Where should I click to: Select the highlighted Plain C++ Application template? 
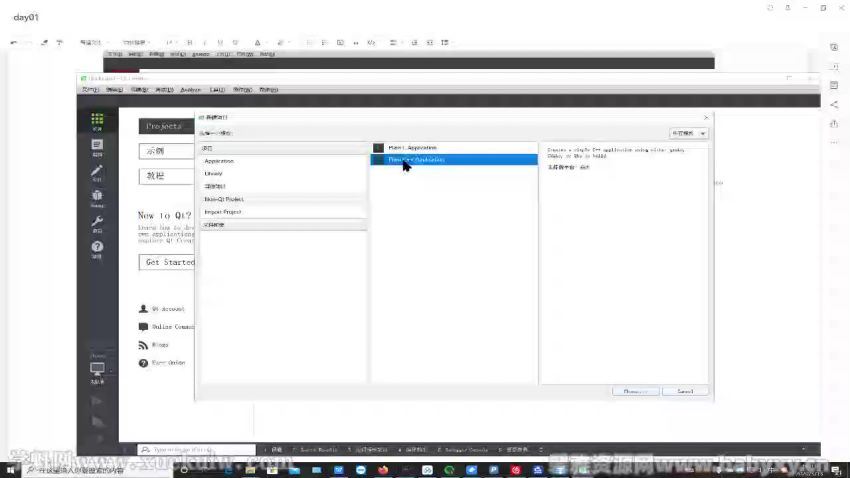tap(454, 159)
